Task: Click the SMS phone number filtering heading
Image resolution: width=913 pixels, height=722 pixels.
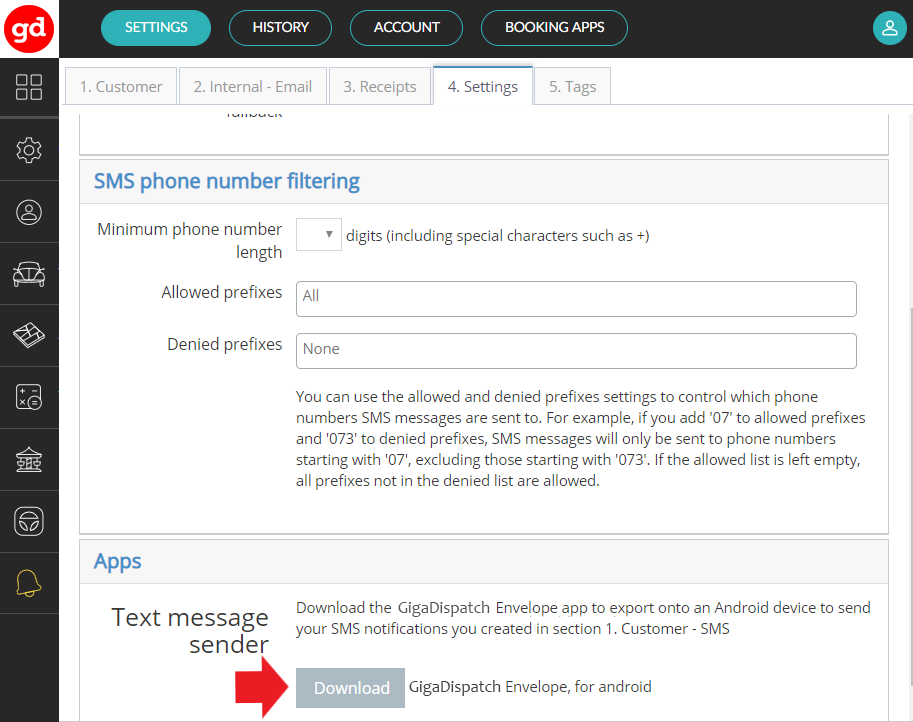Action: pyautogui.click(x=227, y=181)
